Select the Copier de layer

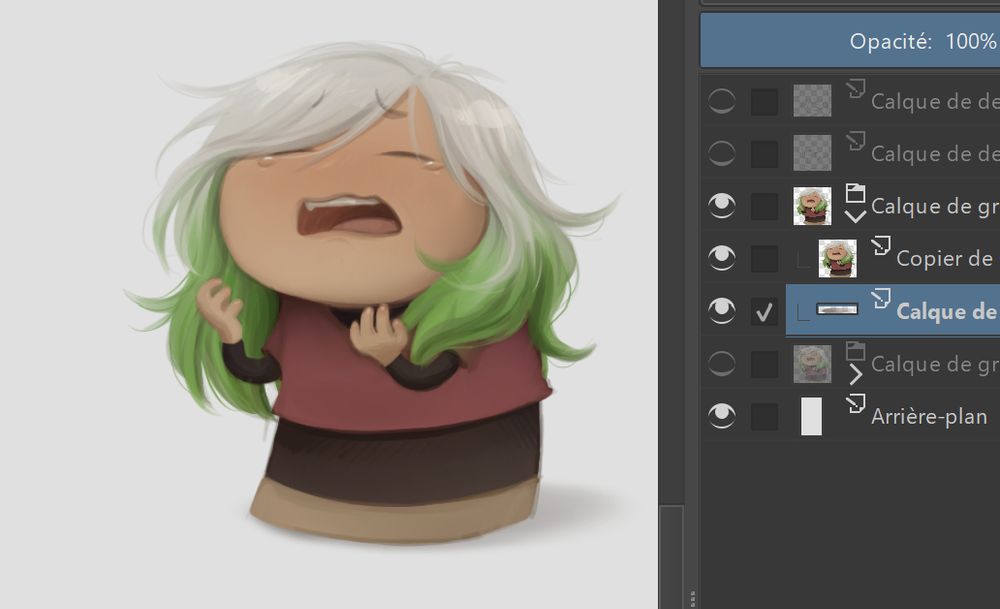coord(945,259)
